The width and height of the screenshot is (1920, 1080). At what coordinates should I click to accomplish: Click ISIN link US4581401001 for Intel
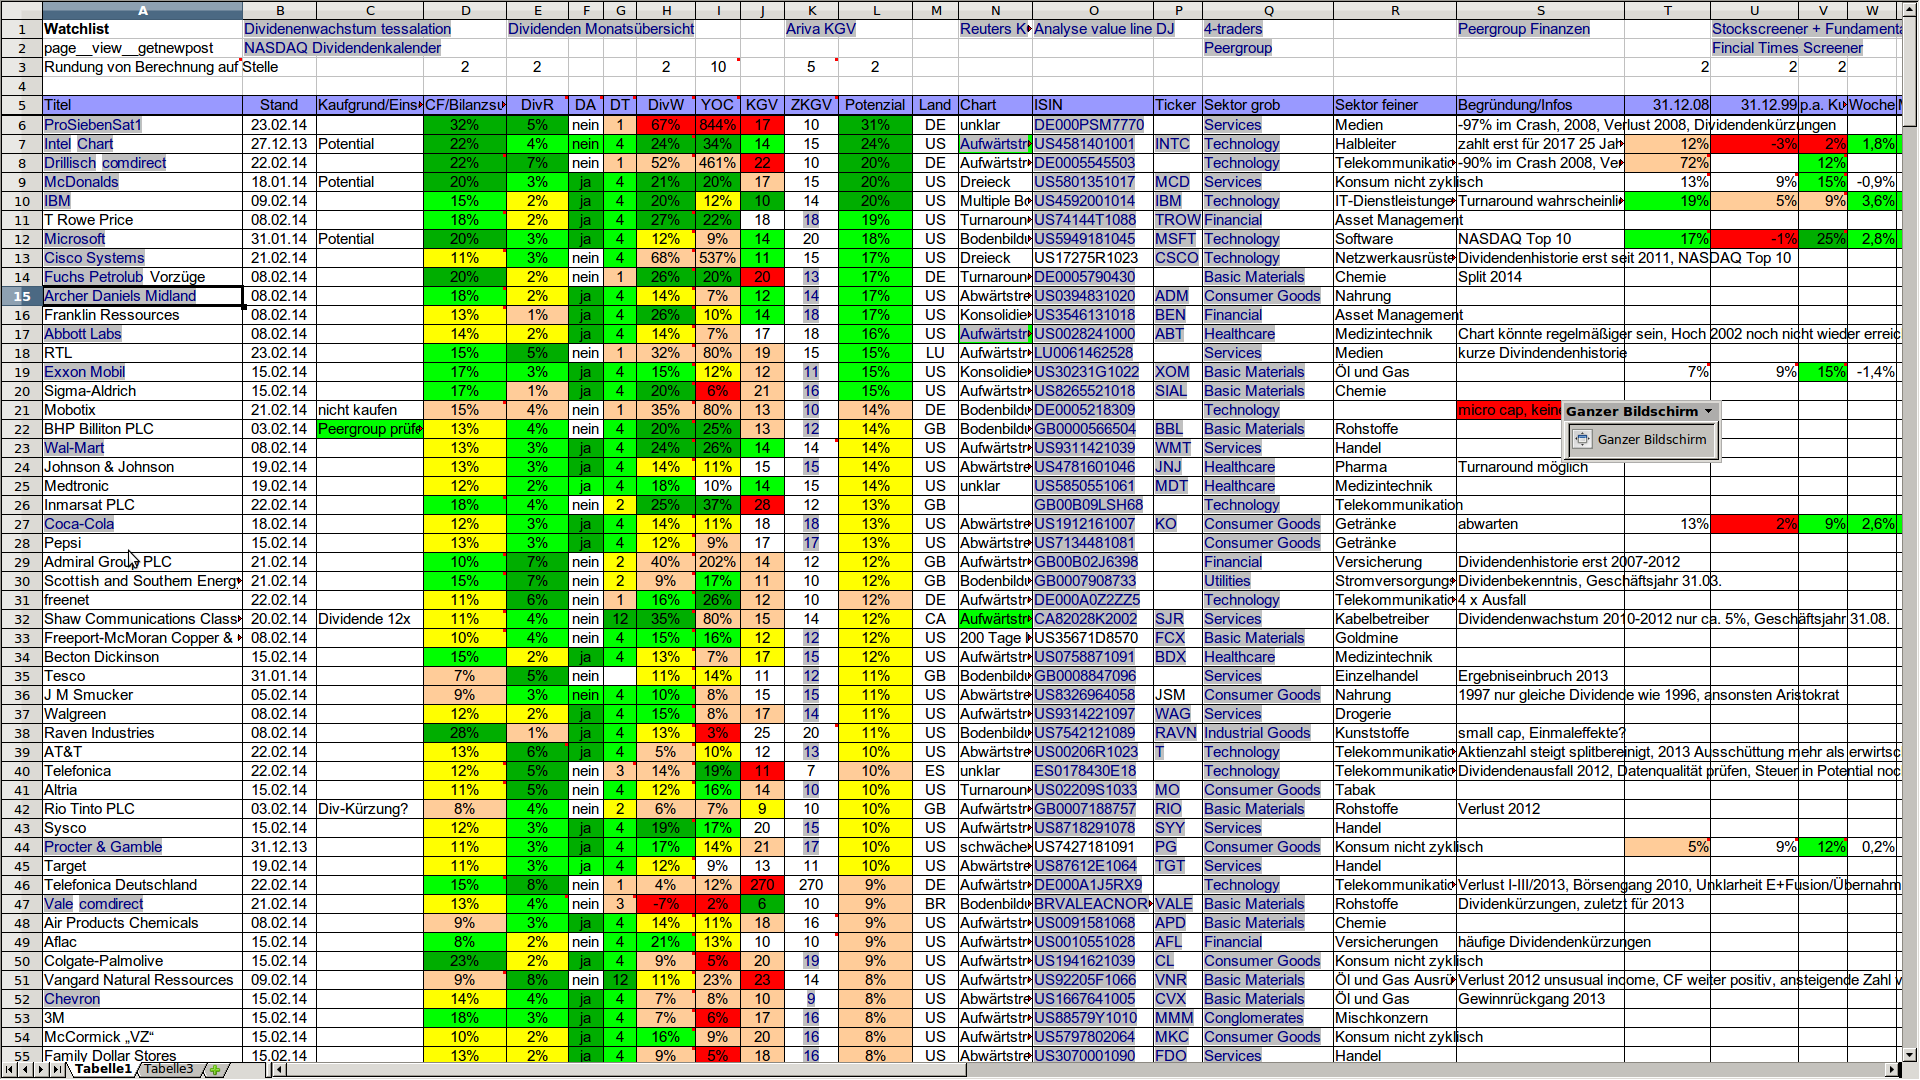coord(1084,144)
